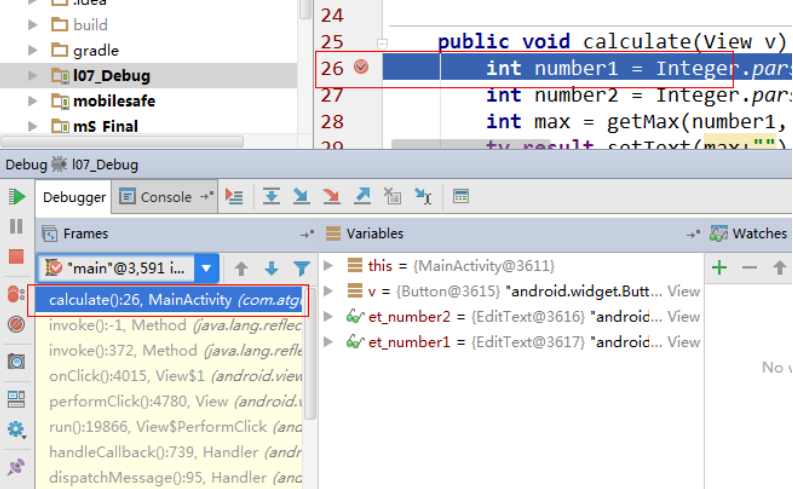The width and height of the screenshot is (793, 489).
Task: Stop the debug session
Action: coord(16,256)
